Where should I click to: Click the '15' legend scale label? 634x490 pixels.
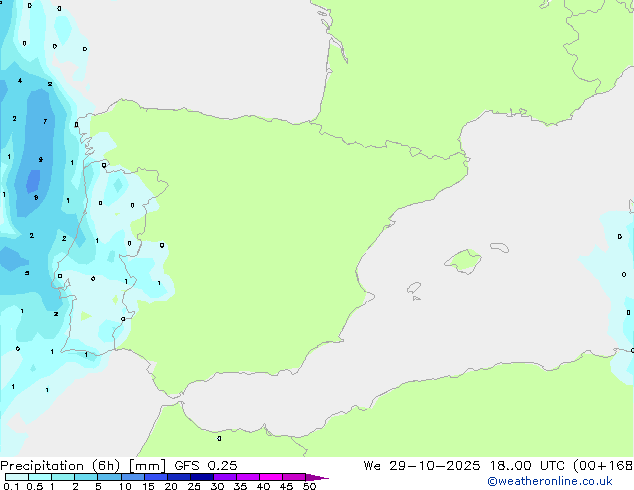click(148, 486)
